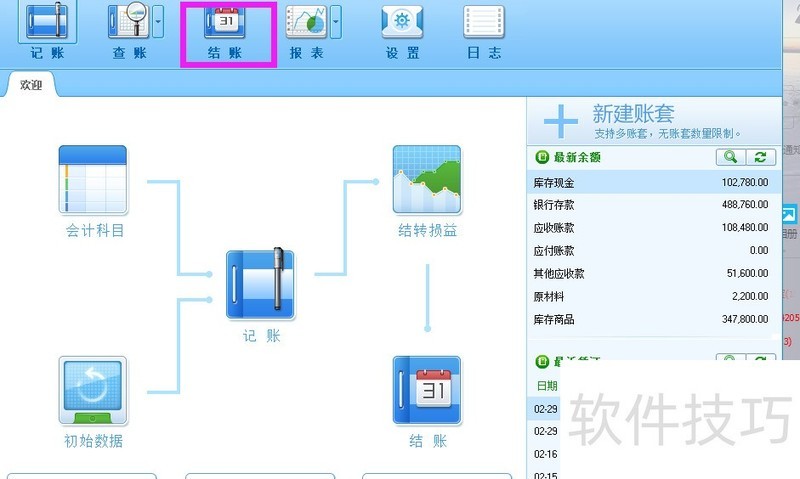Open the large 结账 calendar icon in workflow
The image size is (800, 479).
pyautogui.click(x=427, y=390)
